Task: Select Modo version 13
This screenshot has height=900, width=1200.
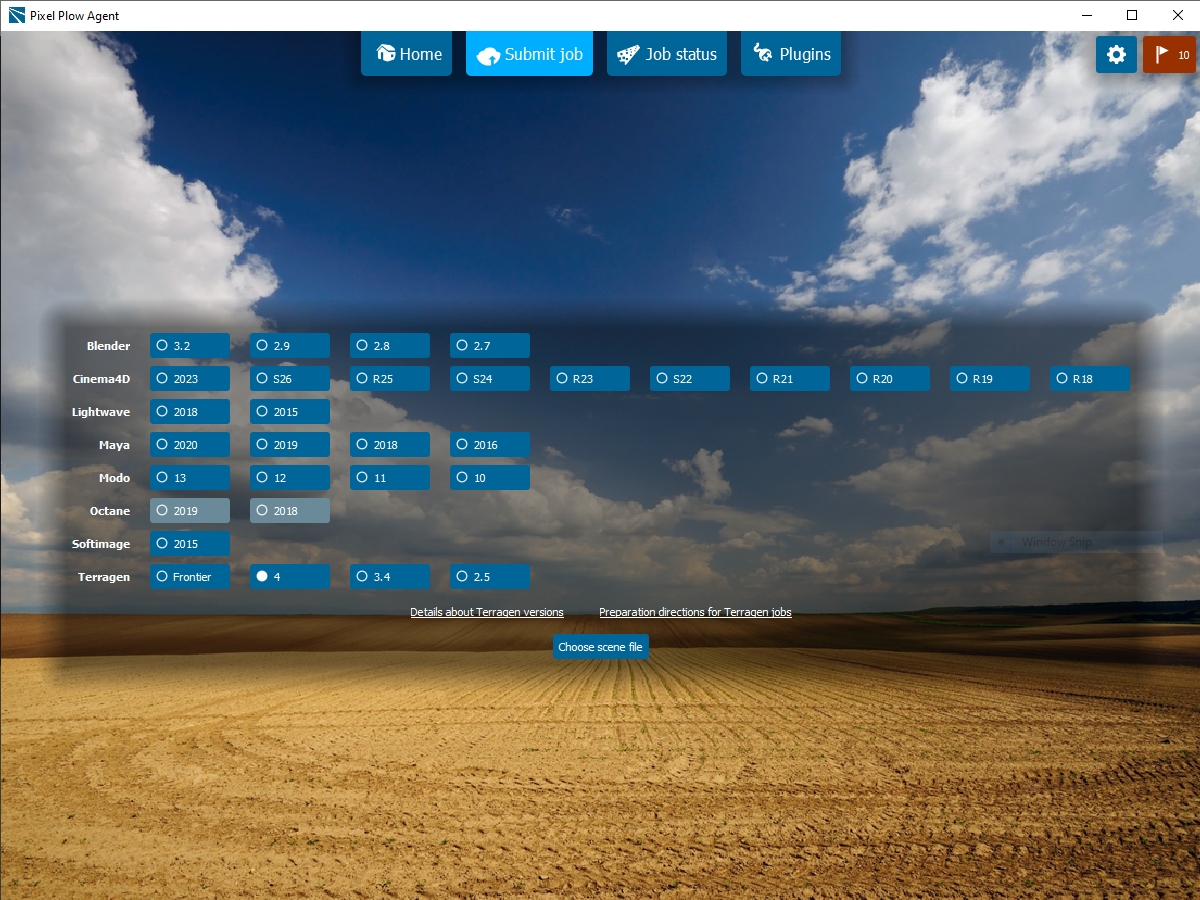Action: (190, 478)
